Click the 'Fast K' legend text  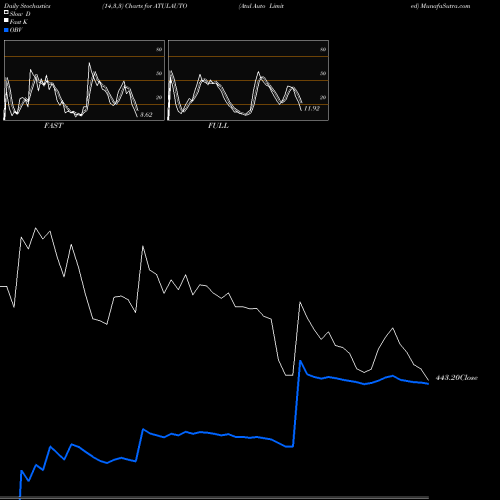(19, 22)
